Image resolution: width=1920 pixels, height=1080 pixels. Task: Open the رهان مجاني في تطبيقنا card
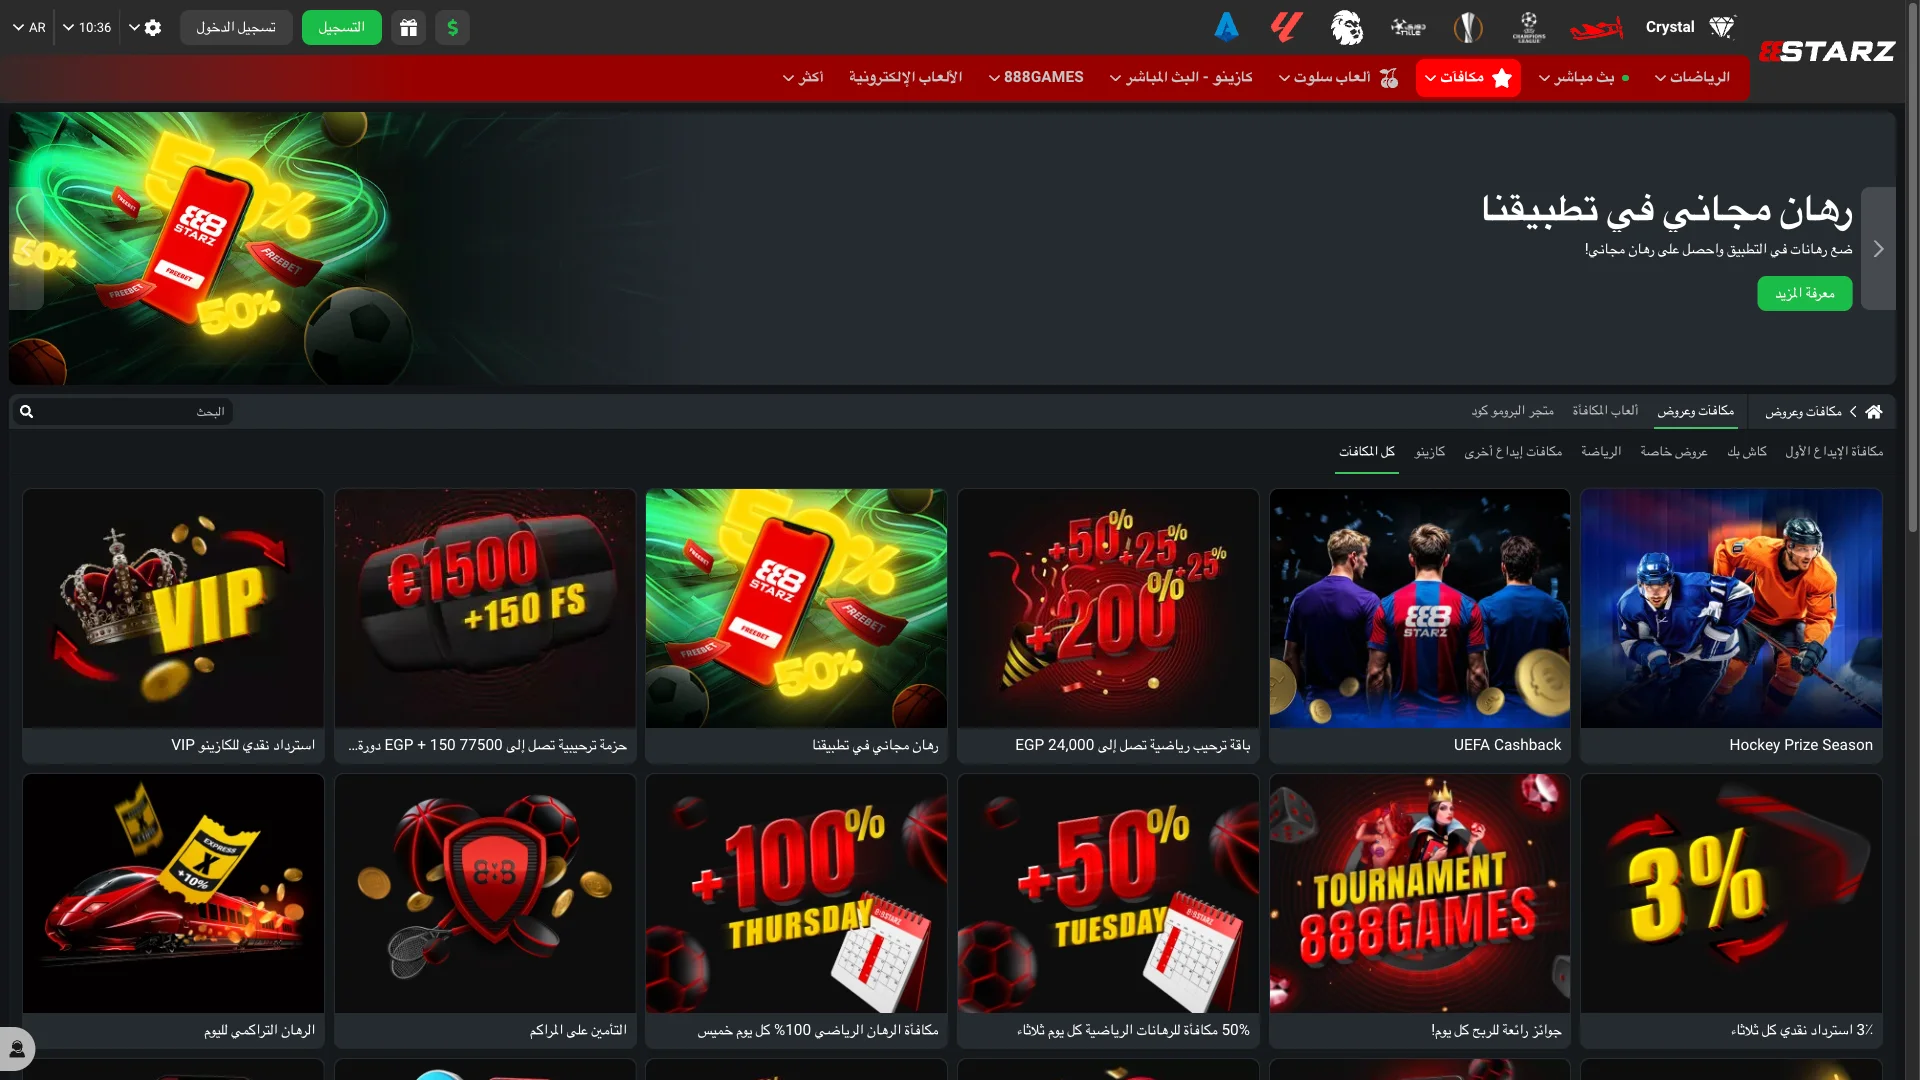coord(796,626)
